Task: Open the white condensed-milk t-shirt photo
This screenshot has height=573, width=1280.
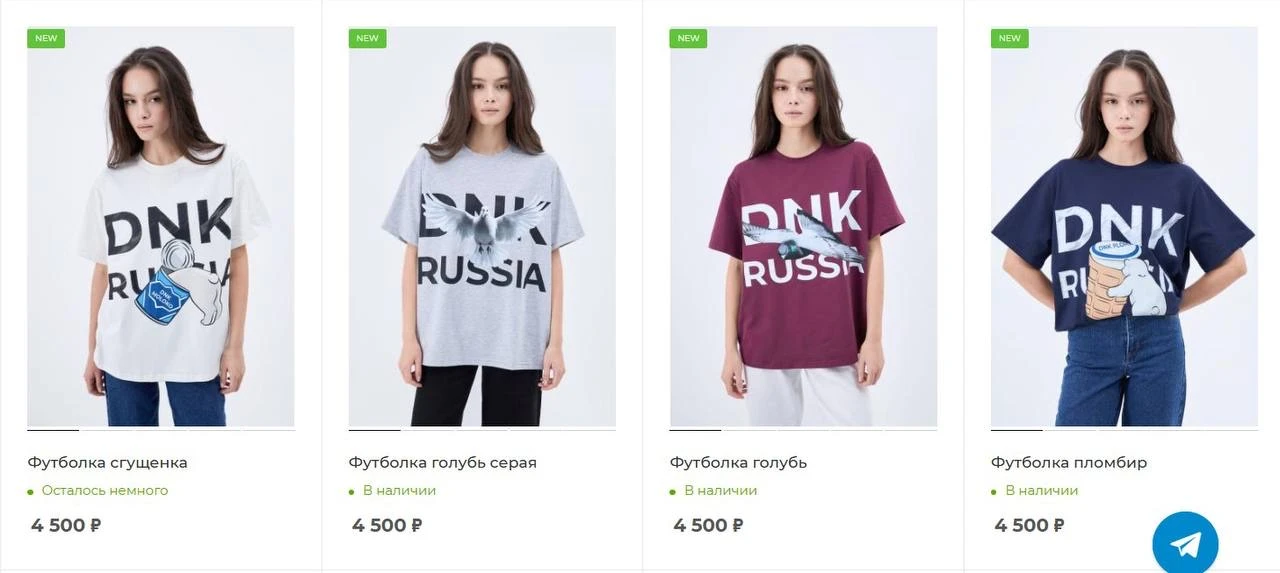Action: pyautogui.click(x=161, y=230)
